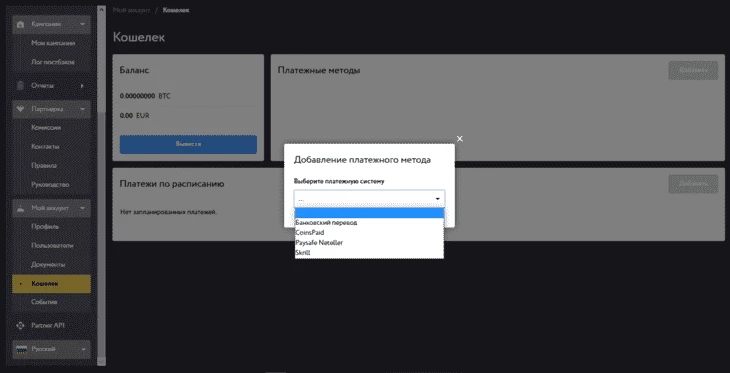Click the button in Платежные методы panel
This screenshot has height=373, width=730.
[x=693, y=70]
